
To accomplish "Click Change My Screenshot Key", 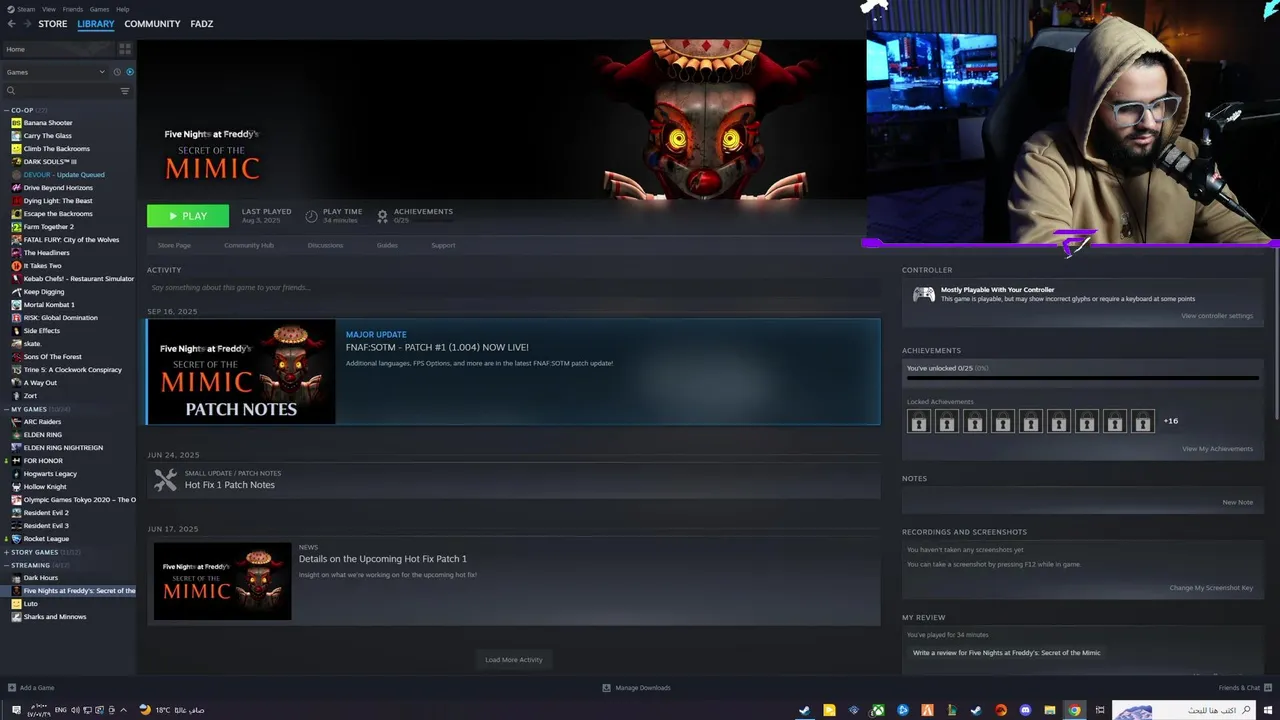I will click(x=1211, y=588).
